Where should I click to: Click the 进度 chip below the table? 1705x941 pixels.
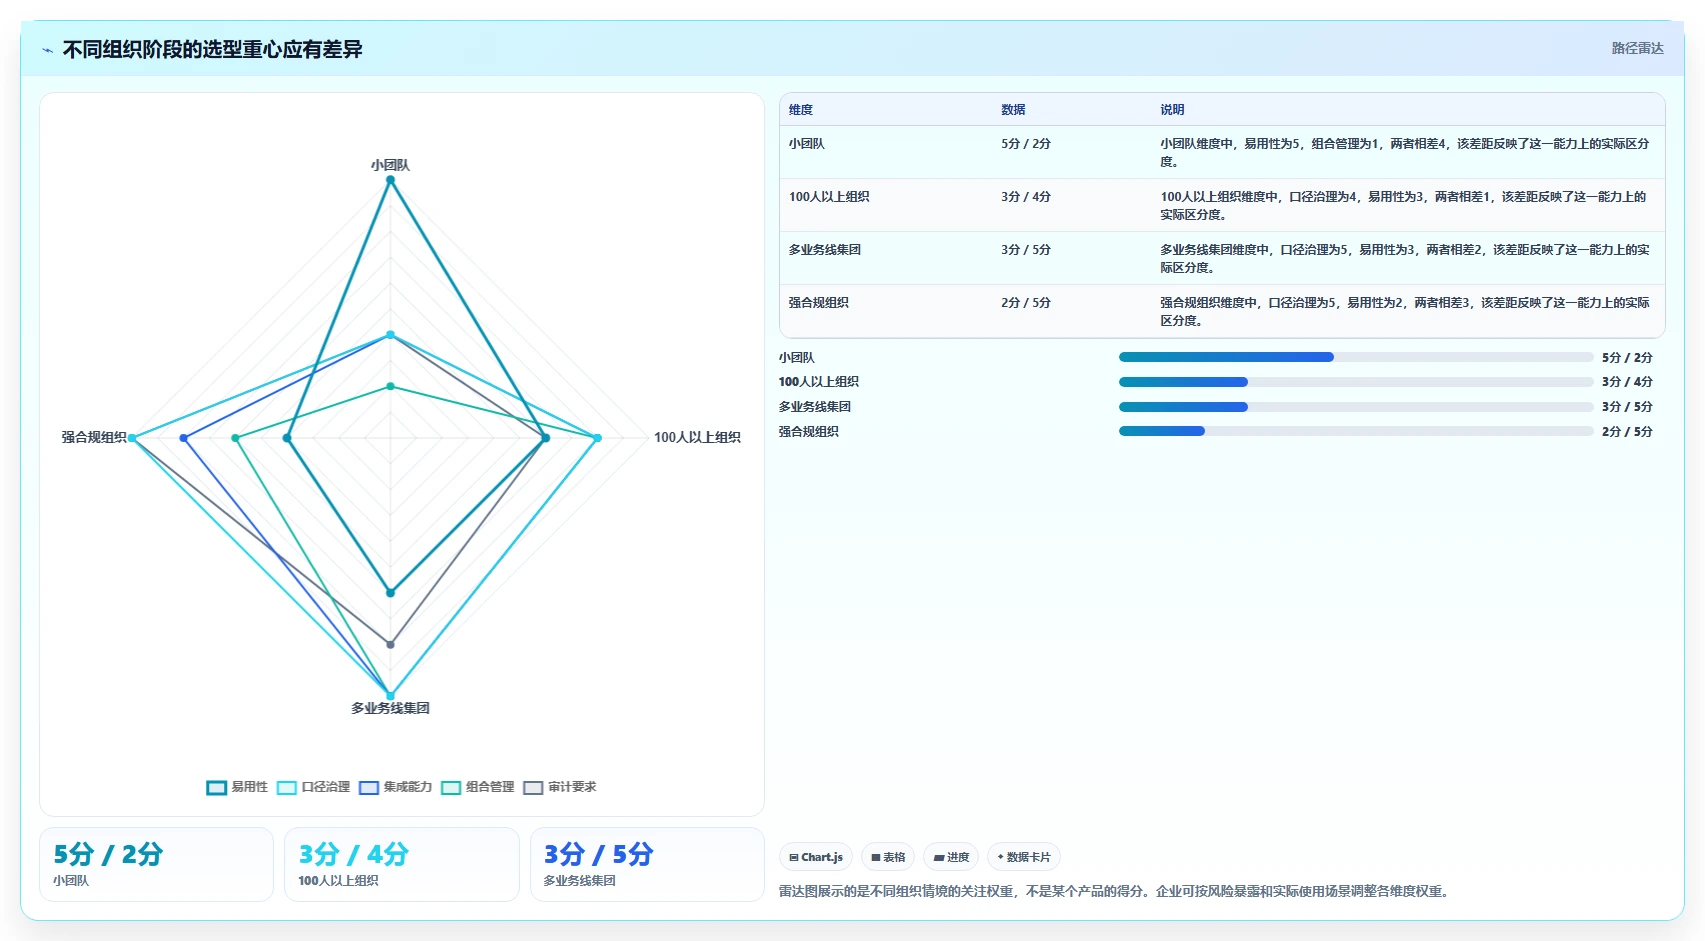951,857
